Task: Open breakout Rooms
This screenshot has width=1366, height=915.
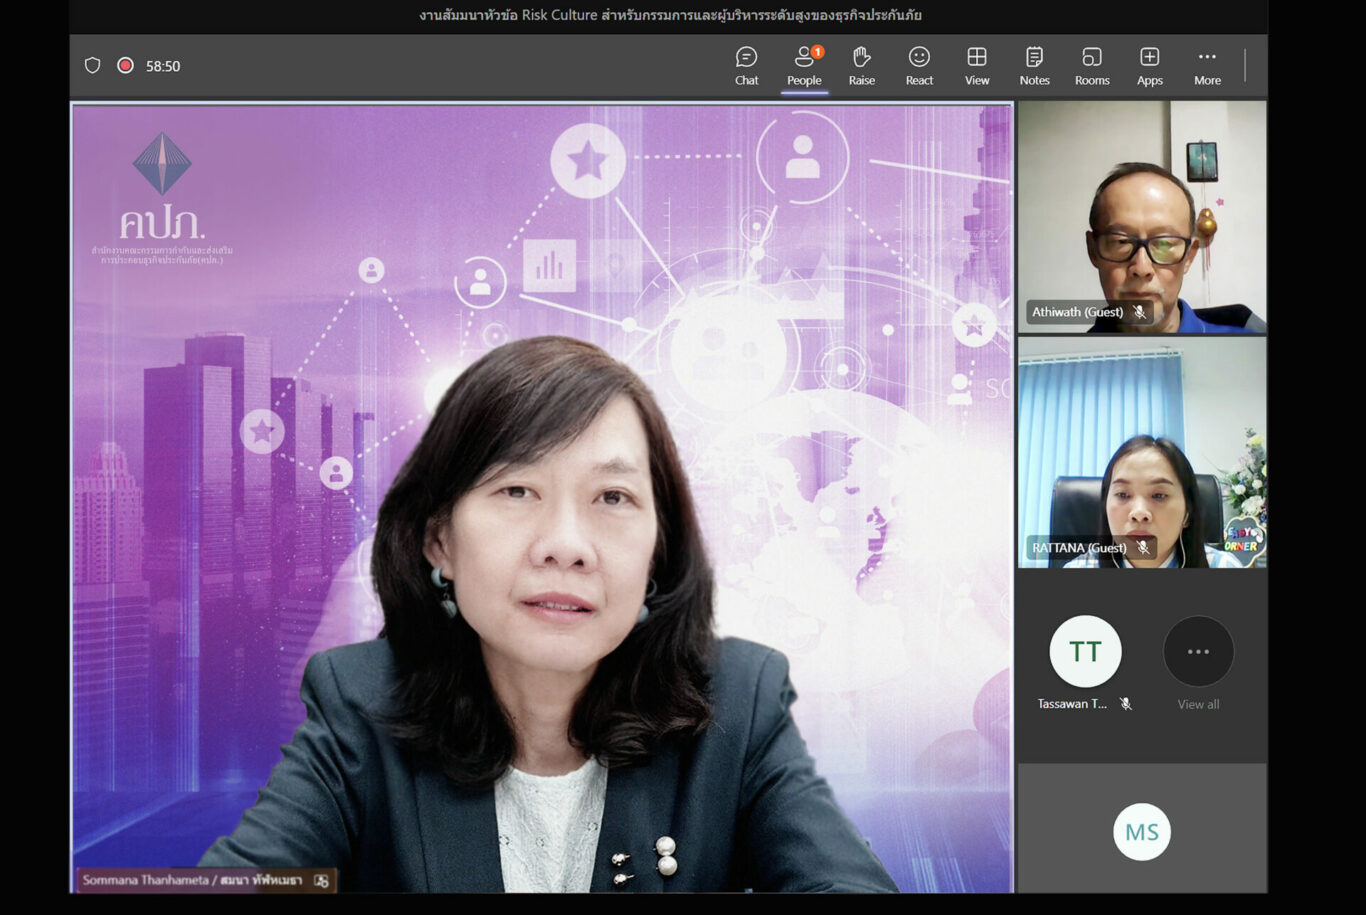Action: coord(1092,66)
